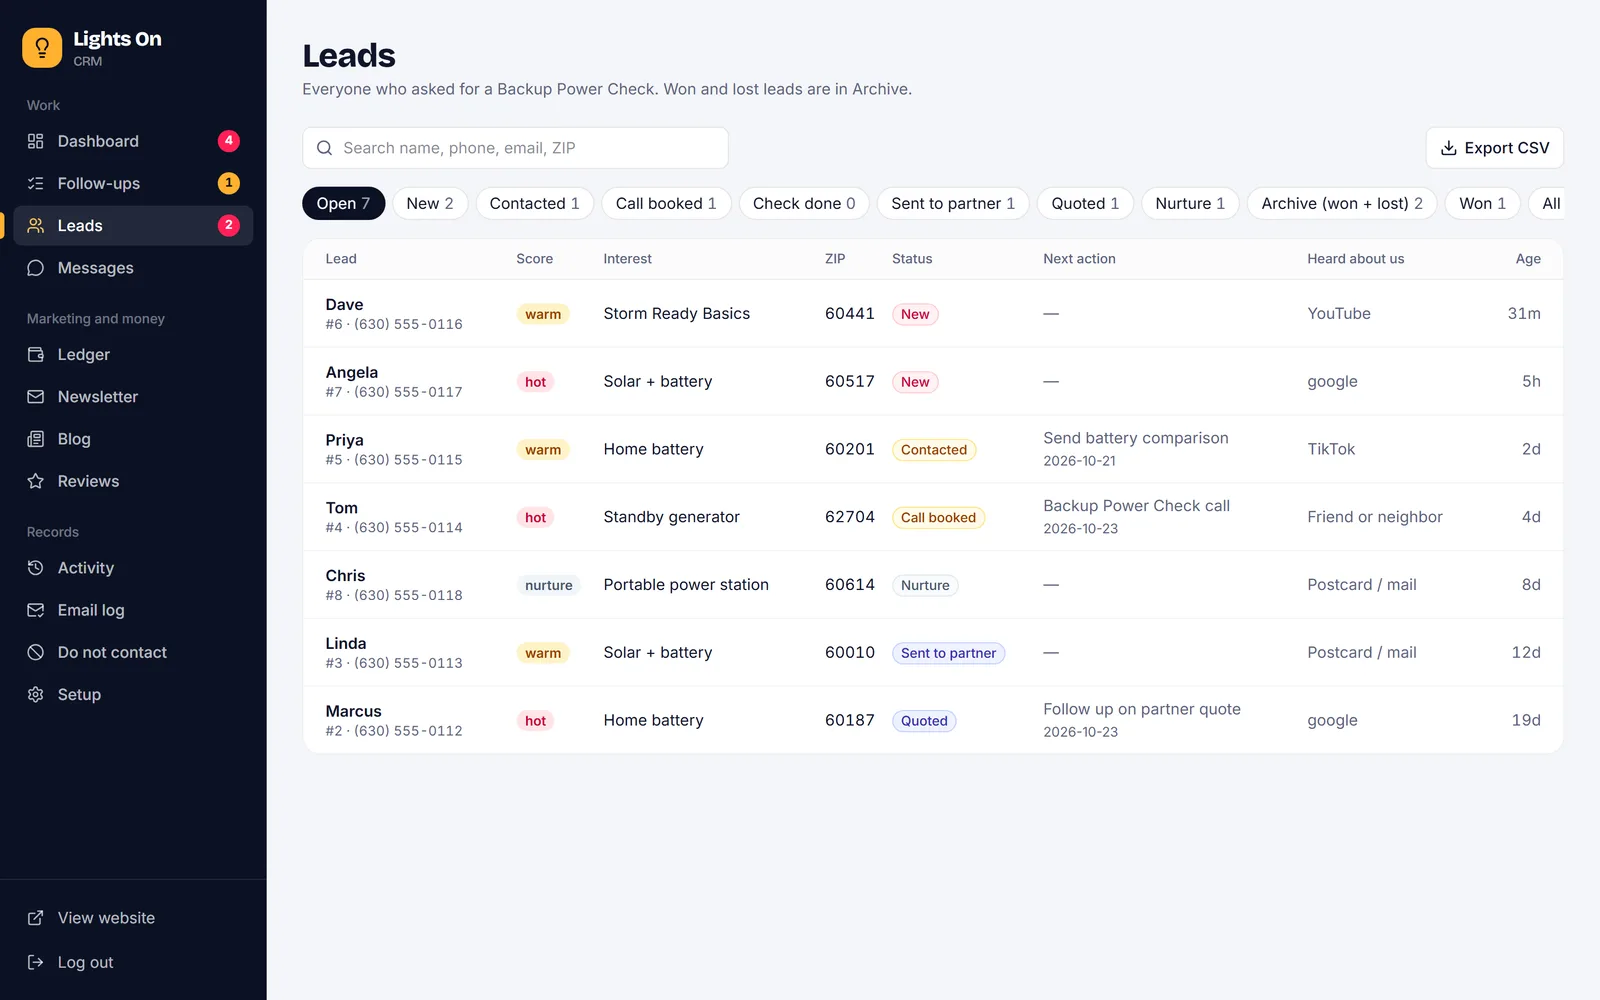Click the Setup gear icon

(x=36, y=694)
